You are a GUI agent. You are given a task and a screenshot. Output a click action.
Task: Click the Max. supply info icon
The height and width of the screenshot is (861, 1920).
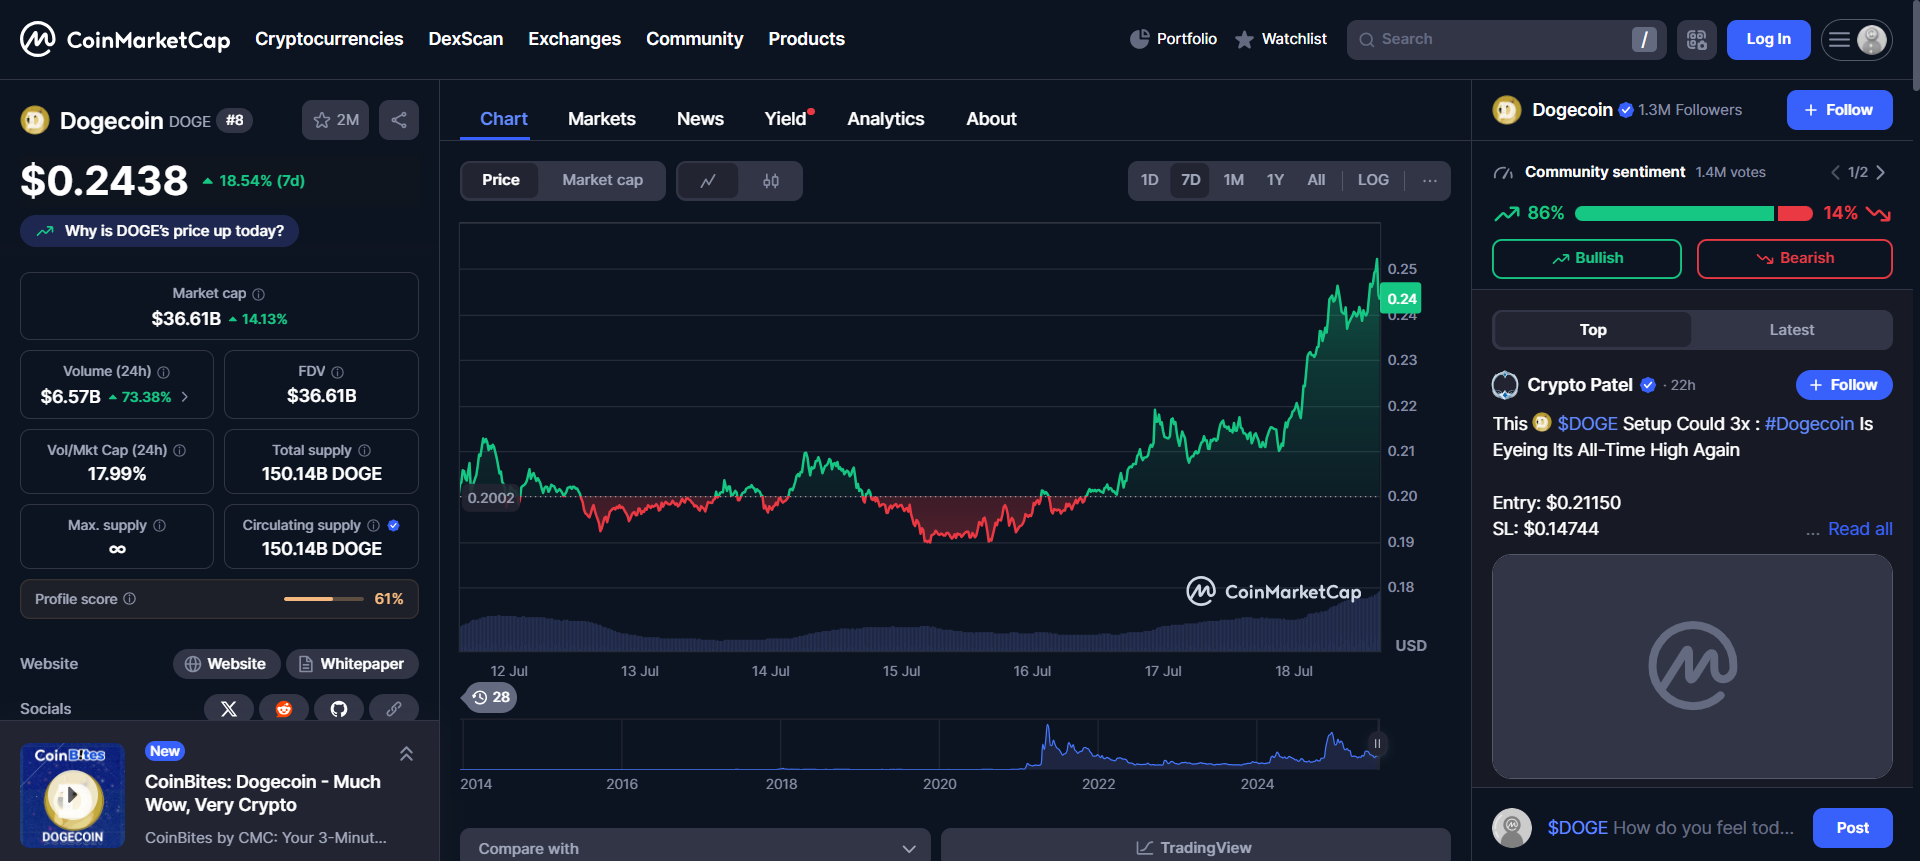[160, 526]
